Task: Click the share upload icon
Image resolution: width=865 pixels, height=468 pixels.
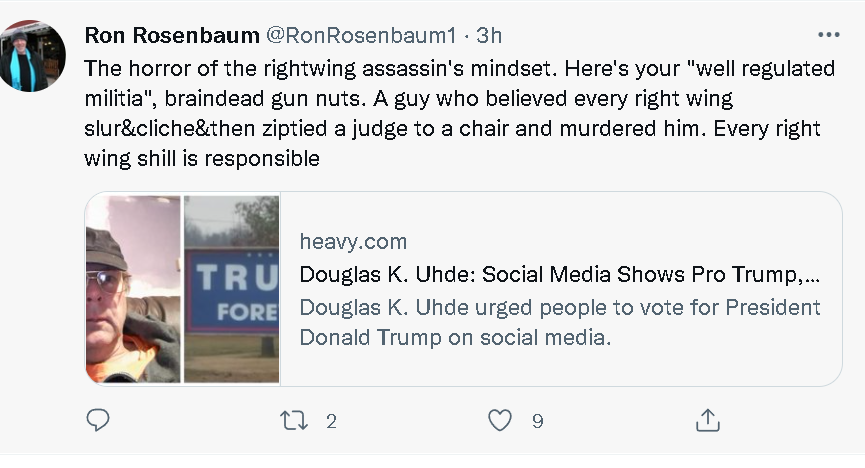Action: coord(707,420)
